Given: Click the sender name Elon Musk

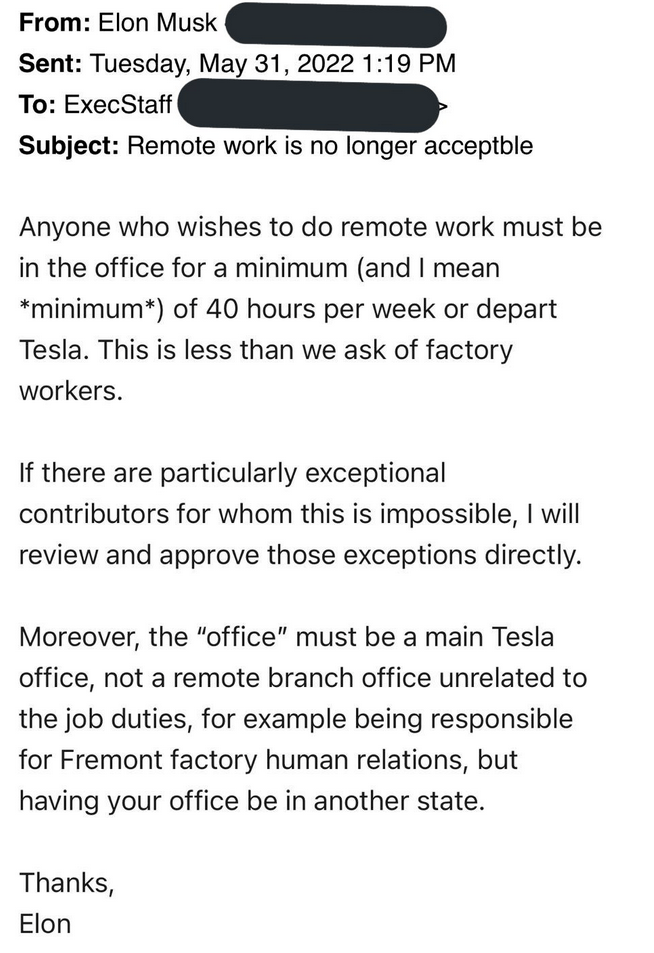Looking at the screenshot, I should (x=157, y=22).
